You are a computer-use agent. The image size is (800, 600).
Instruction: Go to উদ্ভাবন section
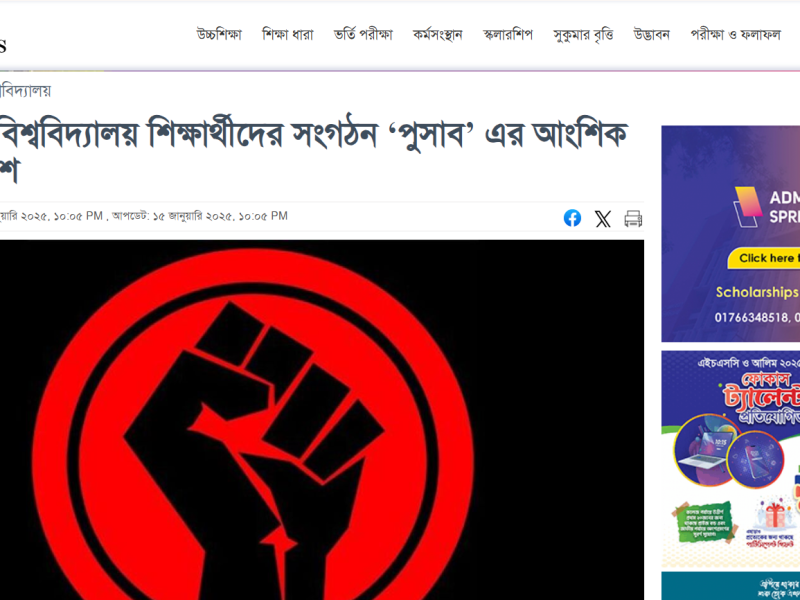[652, 35]
